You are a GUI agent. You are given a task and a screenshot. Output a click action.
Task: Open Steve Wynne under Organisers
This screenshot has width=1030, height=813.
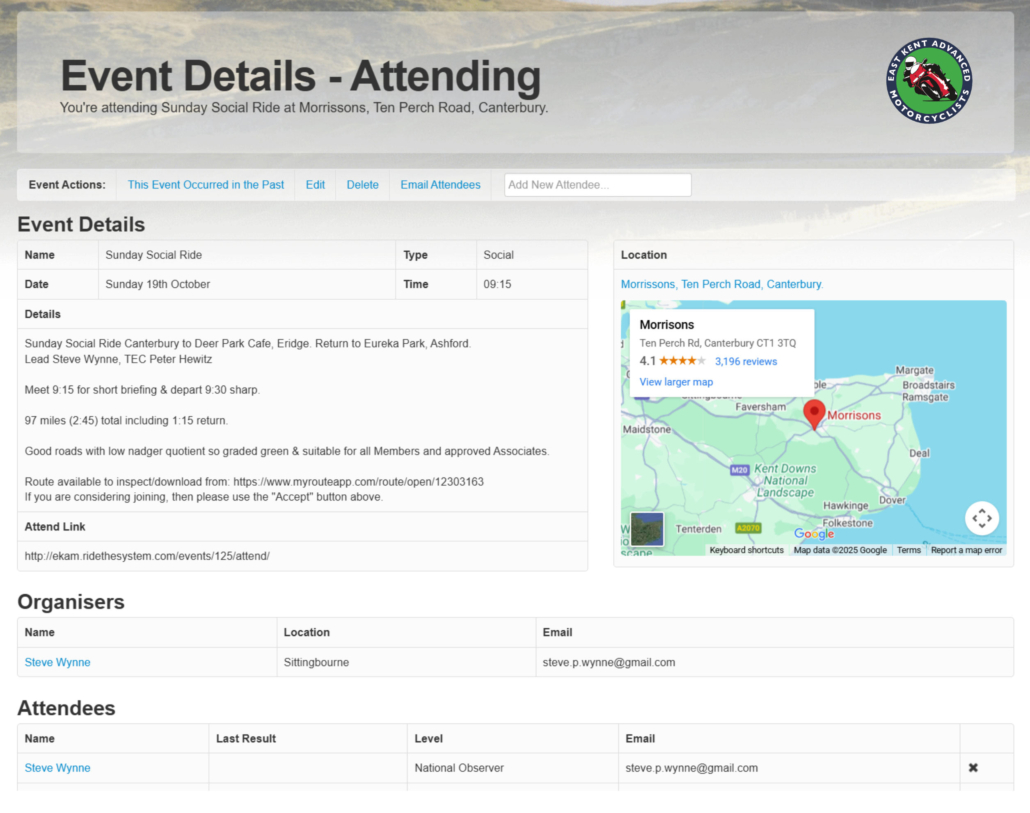[57, 662]
